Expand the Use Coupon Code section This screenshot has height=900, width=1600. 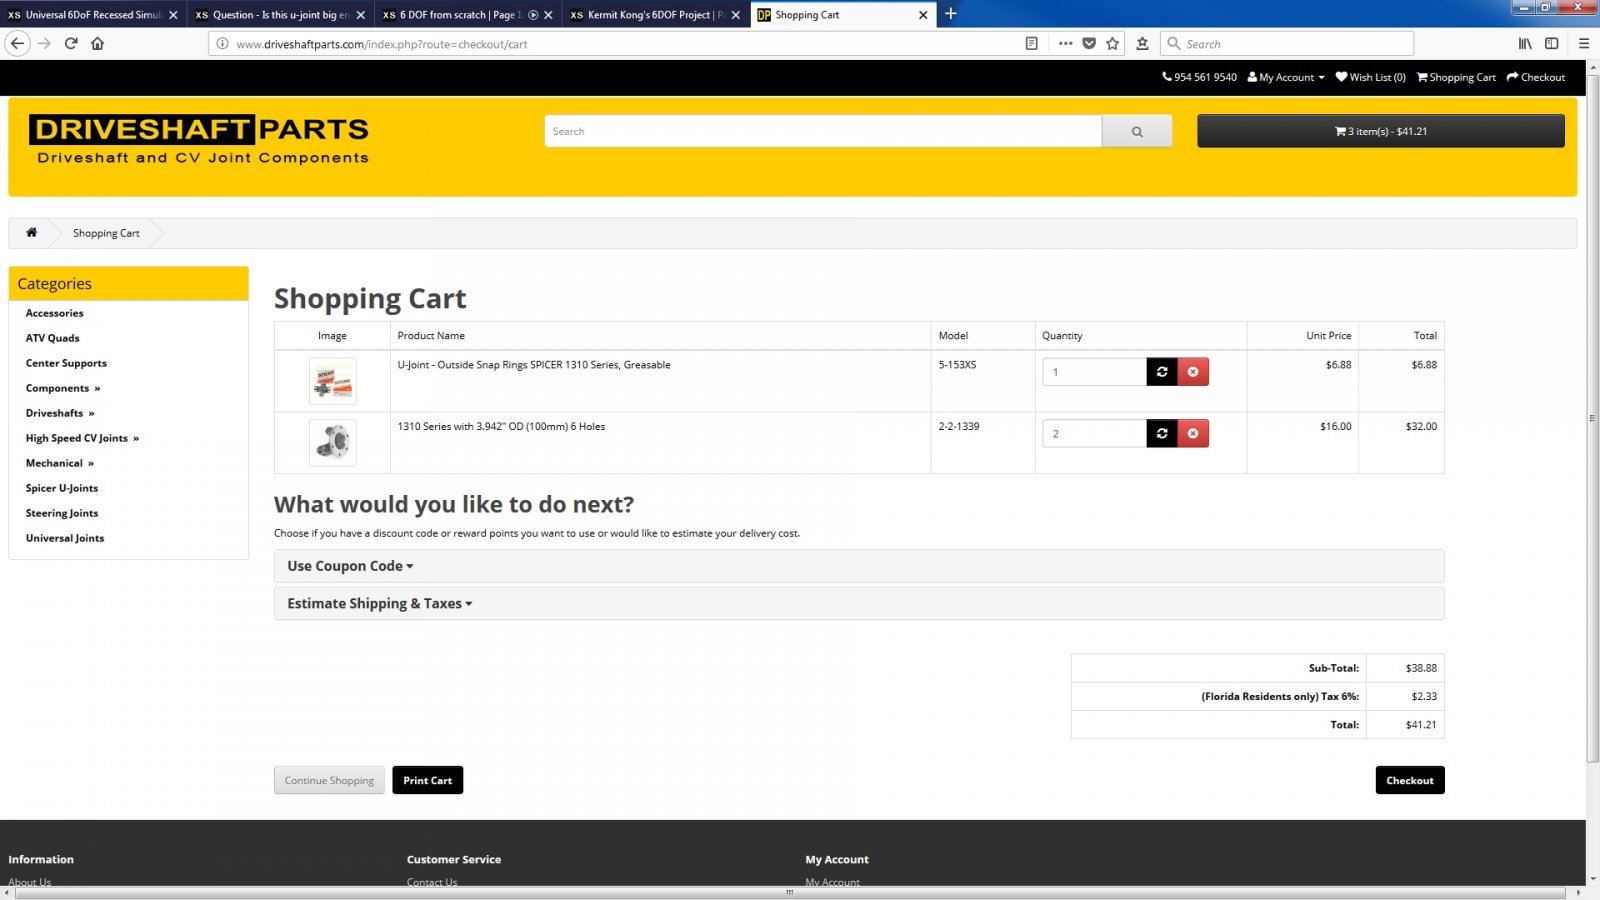349,566
